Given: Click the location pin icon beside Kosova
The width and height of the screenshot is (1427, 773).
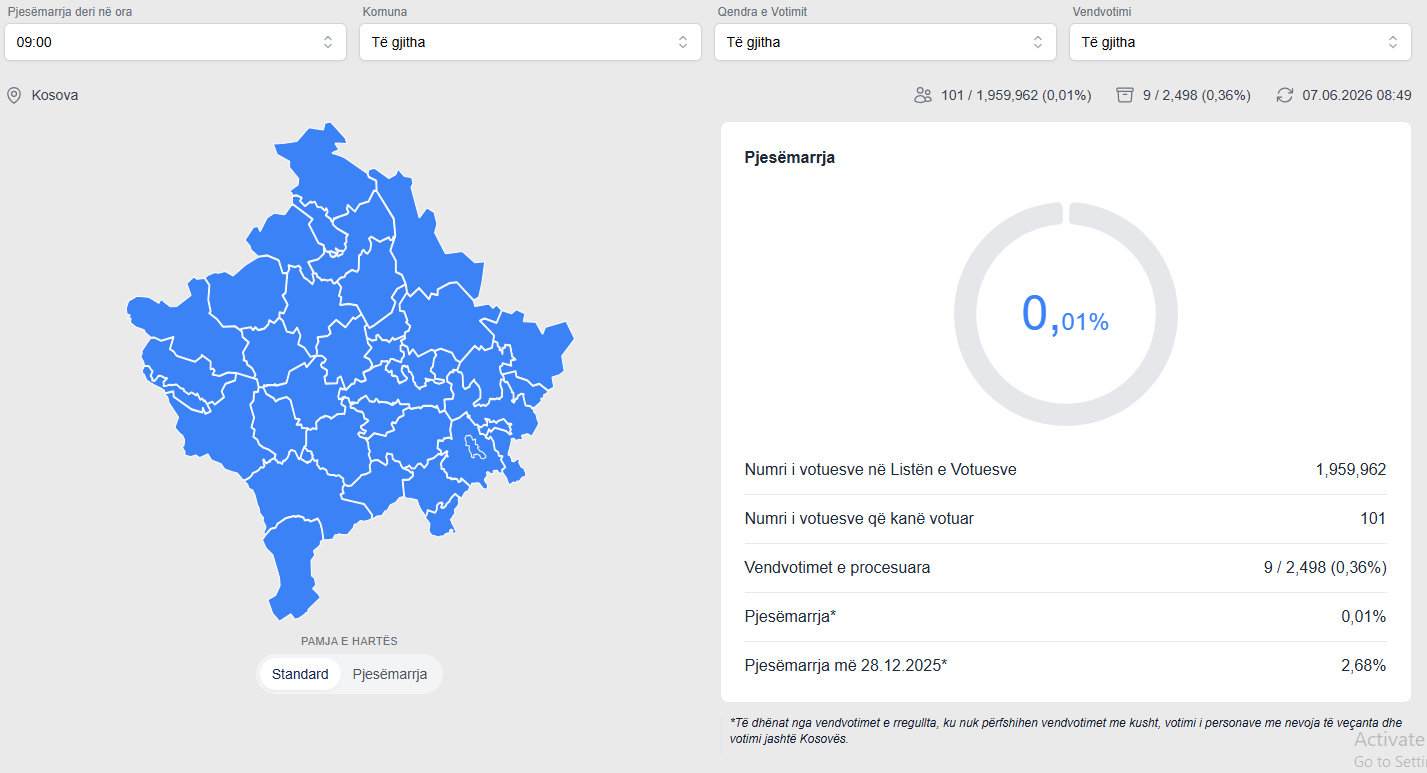Looking at the screenshot, I should [14, 96].
